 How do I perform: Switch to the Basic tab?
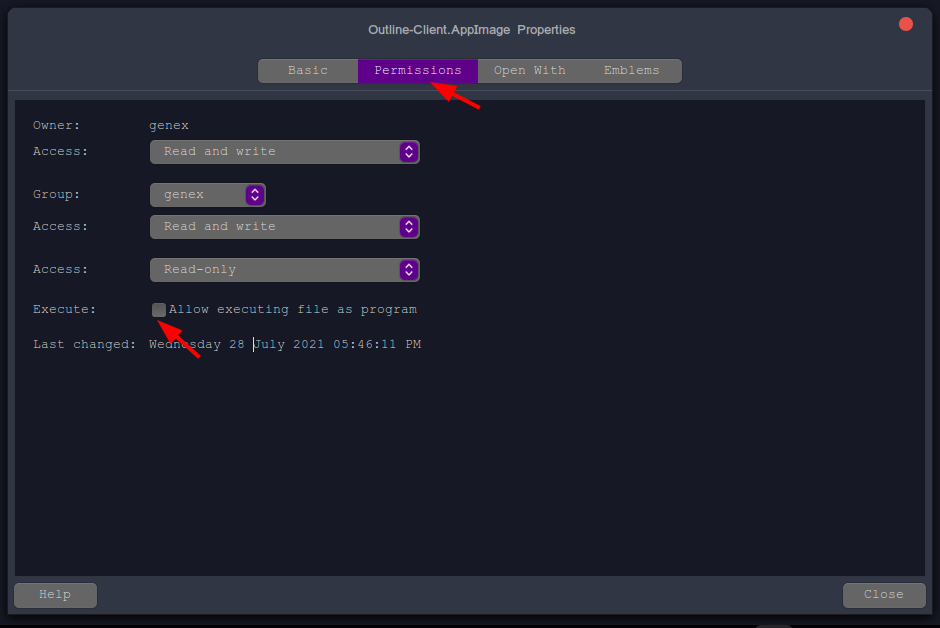[308, 71]
